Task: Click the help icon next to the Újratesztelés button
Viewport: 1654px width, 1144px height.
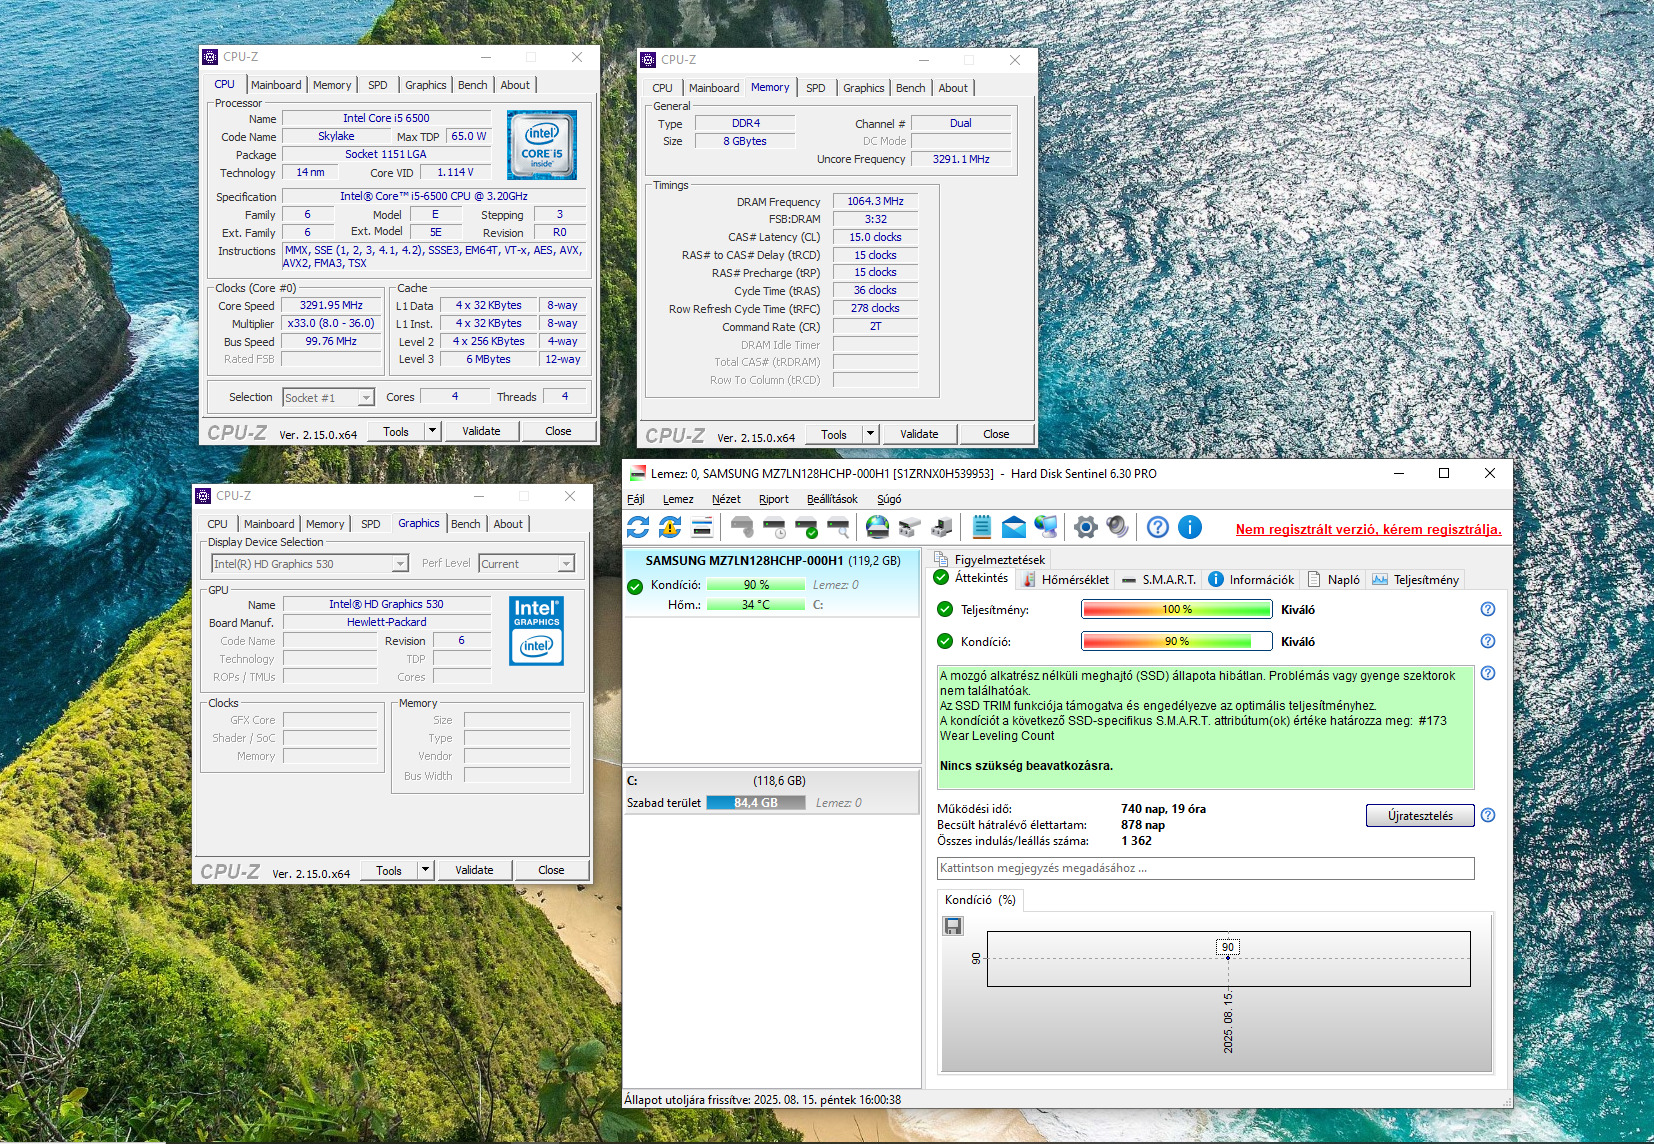Action: coord(1488,815)
